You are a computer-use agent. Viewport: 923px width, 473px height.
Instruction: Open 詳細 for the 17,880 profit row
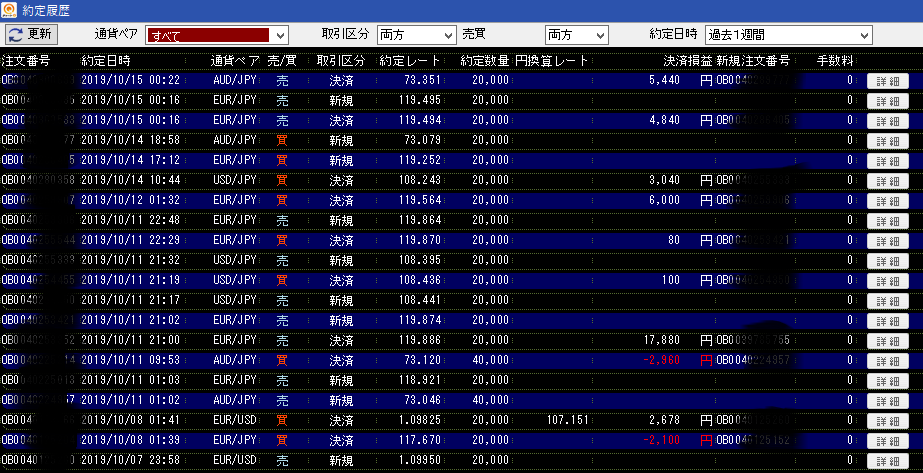pos(888,341)
